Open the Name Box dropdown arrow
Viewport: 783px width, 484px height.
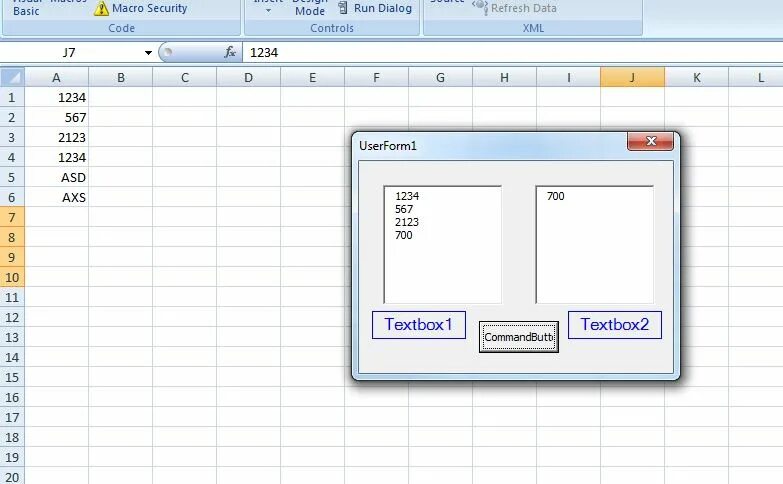[x=148, y=52]
